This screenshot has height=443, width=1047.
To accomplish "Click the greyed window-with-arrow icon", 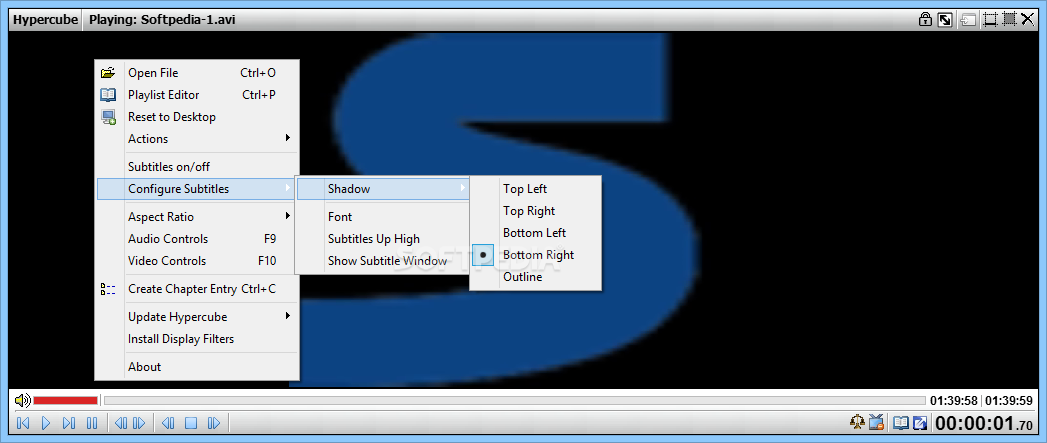I will pos(968,20).
